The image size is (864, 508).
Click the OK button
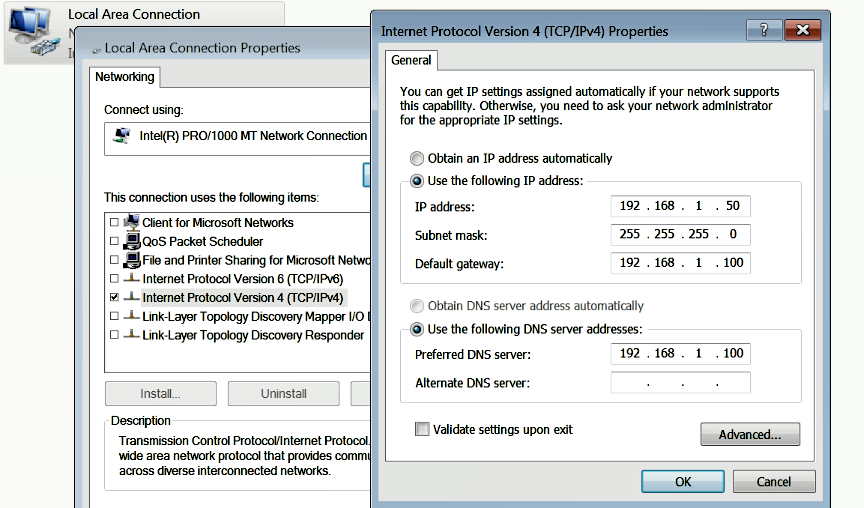pos(683,482)
